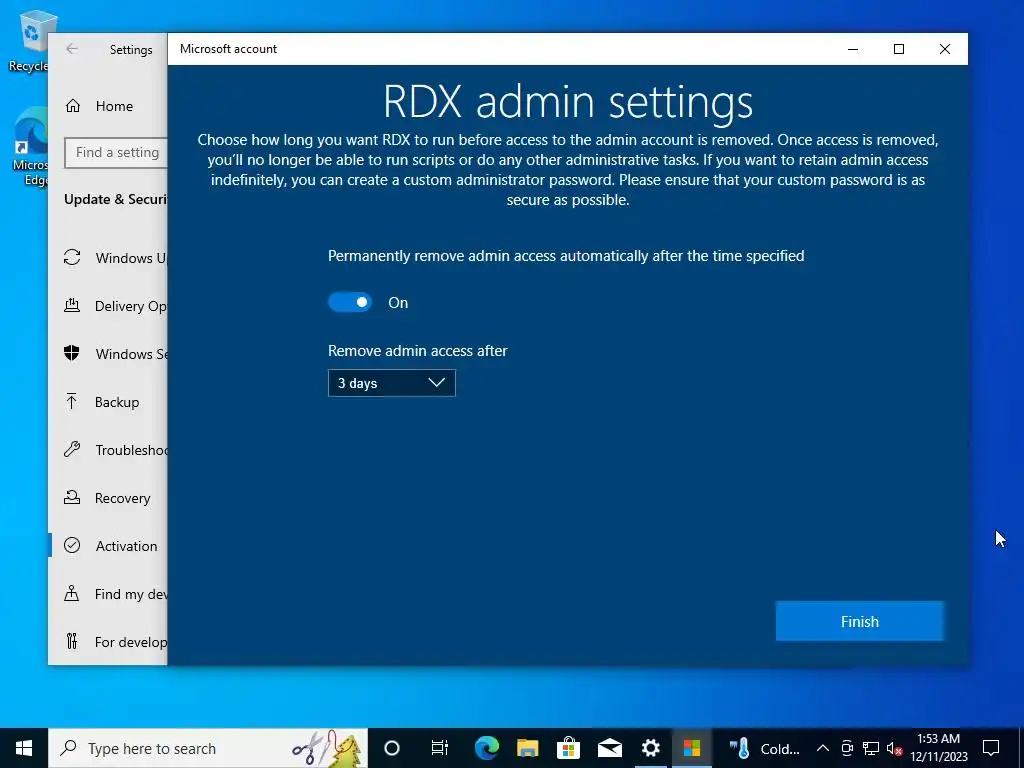Viewport: 1024px width, 768px height.
Task: Select Activation in Settings sidebar
Action: (108, 546)
